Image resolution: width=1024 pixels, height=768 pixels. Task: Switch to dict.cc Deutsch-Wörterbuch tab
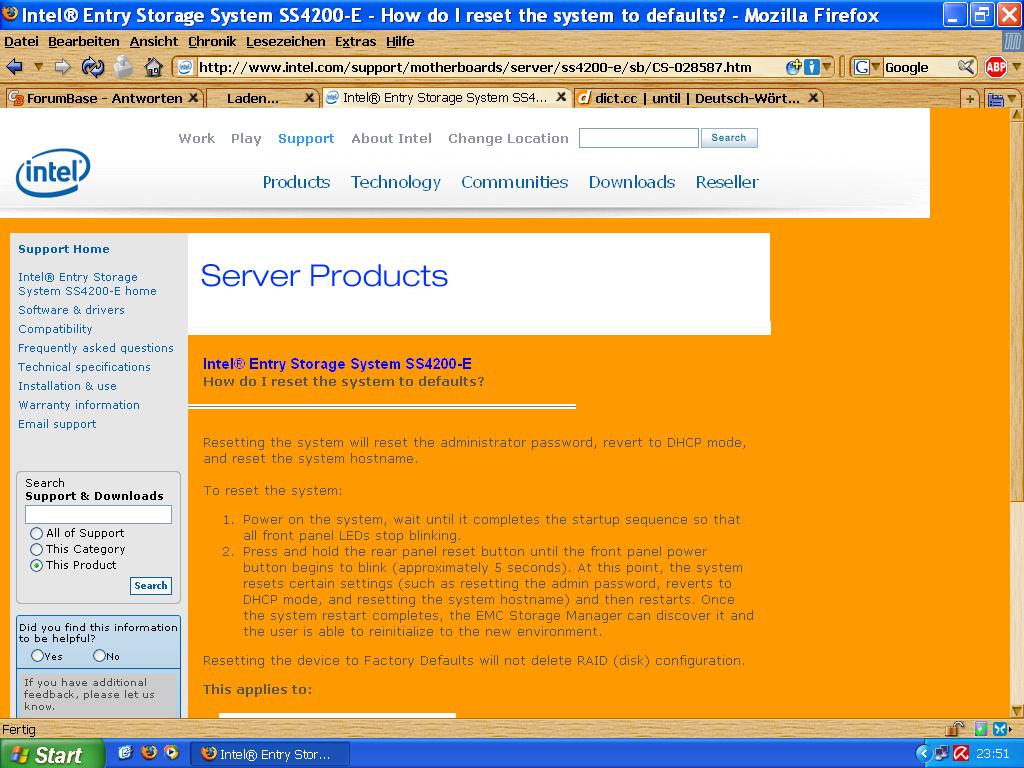point(698,99)
